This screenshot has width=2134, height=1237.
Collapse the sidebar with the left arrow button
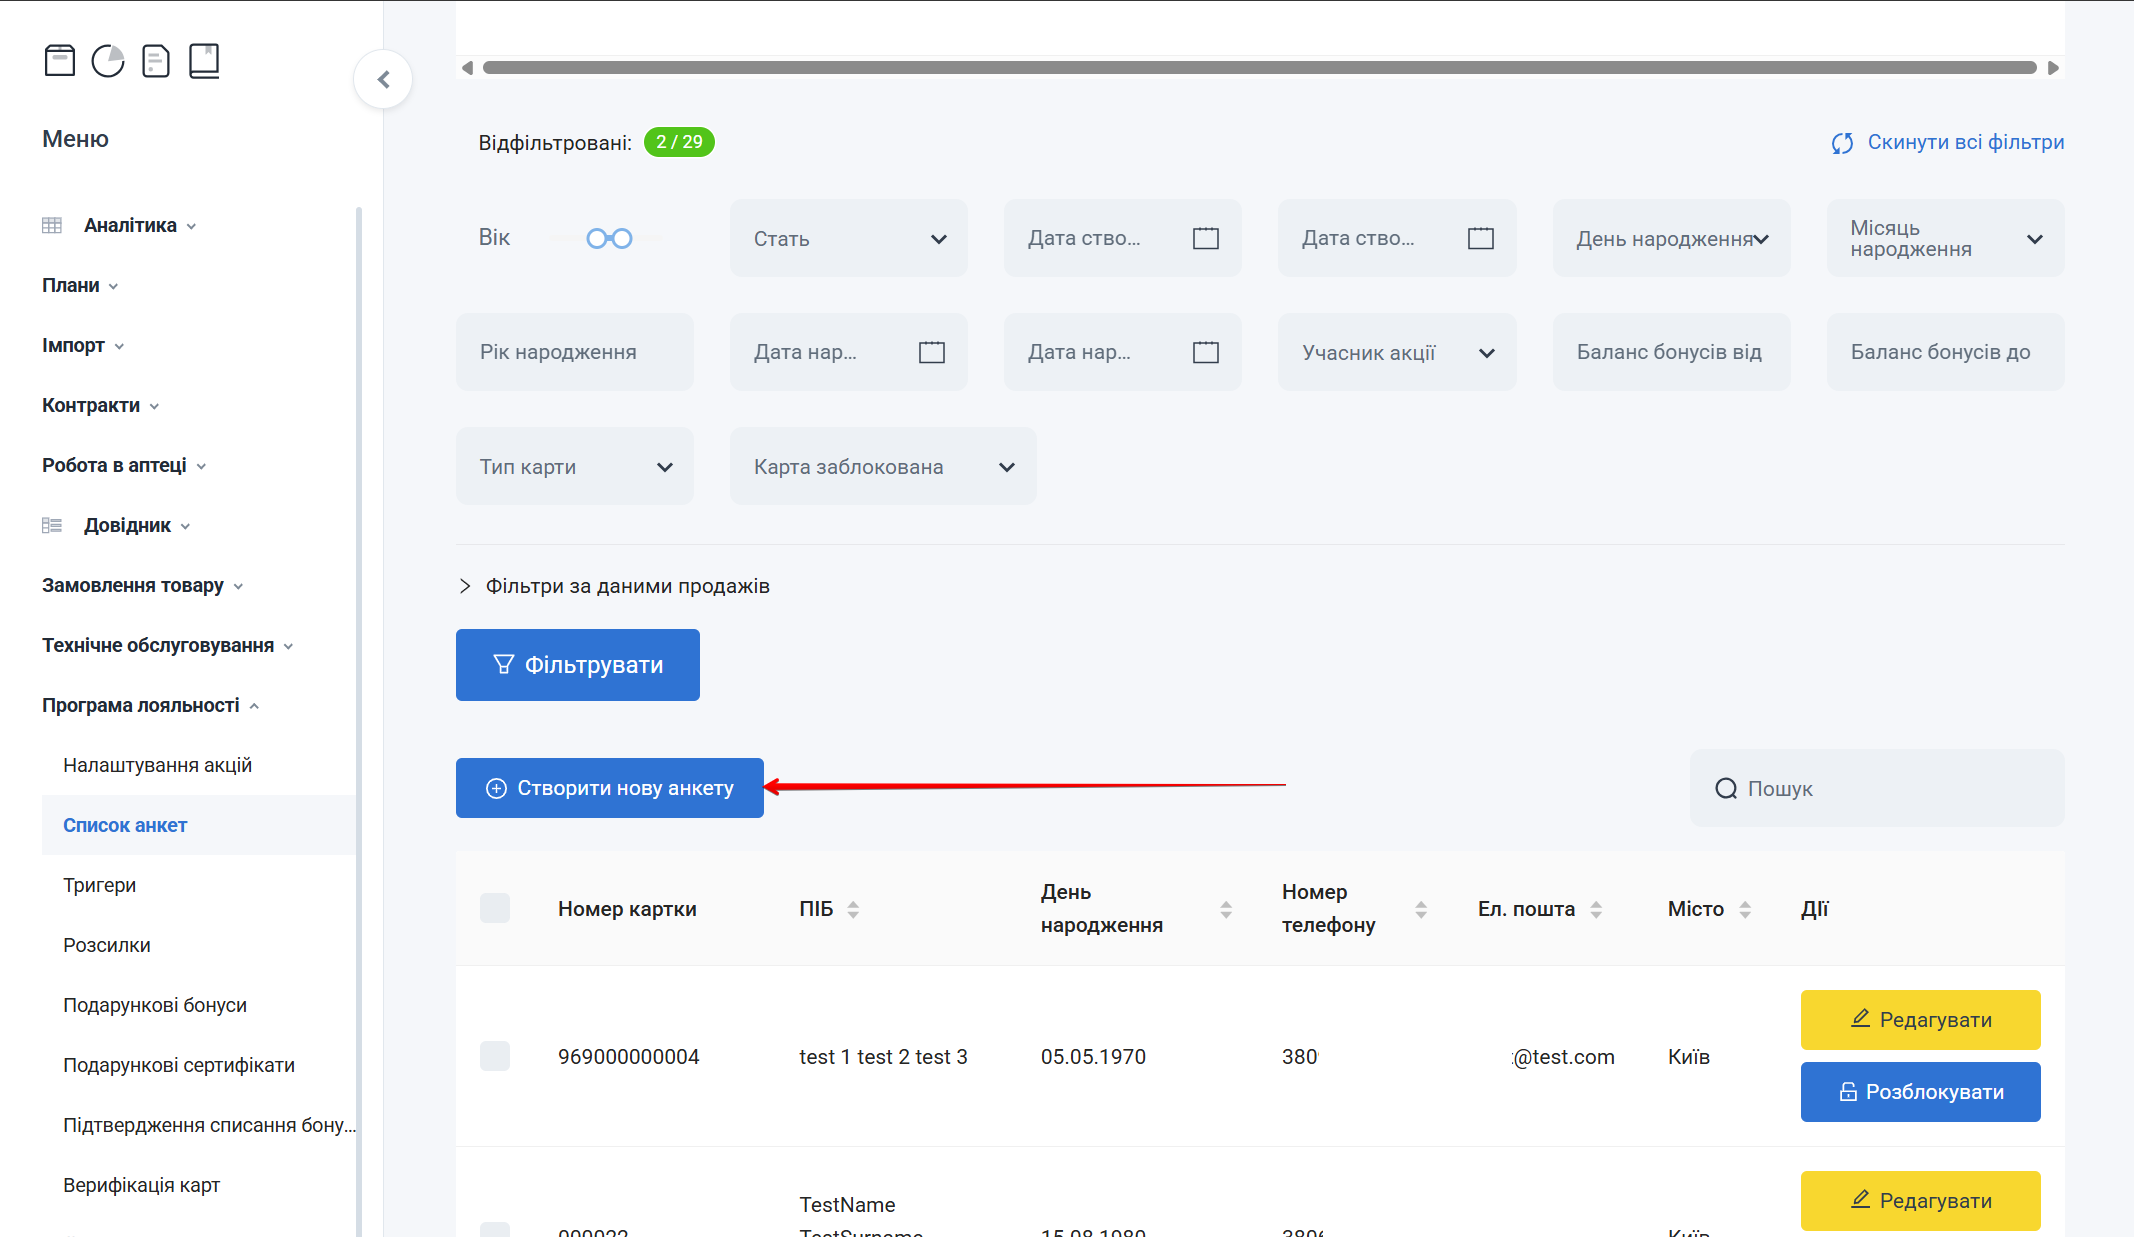[383, 79]
